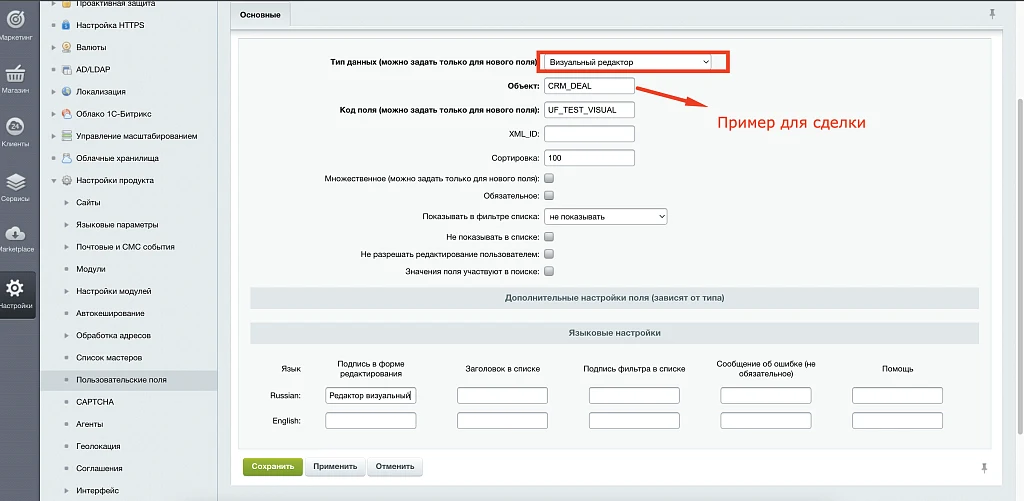Expand the Настройка HTTPS tree node
This screenshot has height=501, width=1024.
[x=54, y=25]
